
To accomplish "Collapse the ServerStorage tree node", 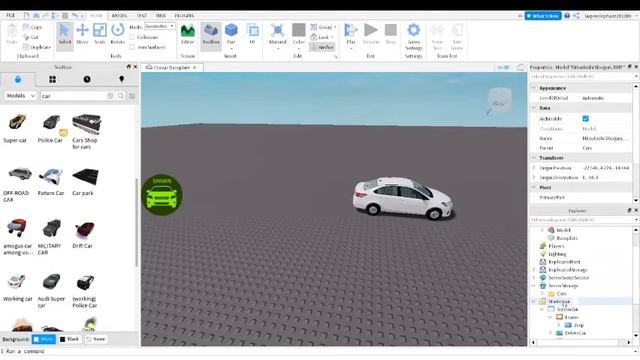I will click(x=534, y=286).
